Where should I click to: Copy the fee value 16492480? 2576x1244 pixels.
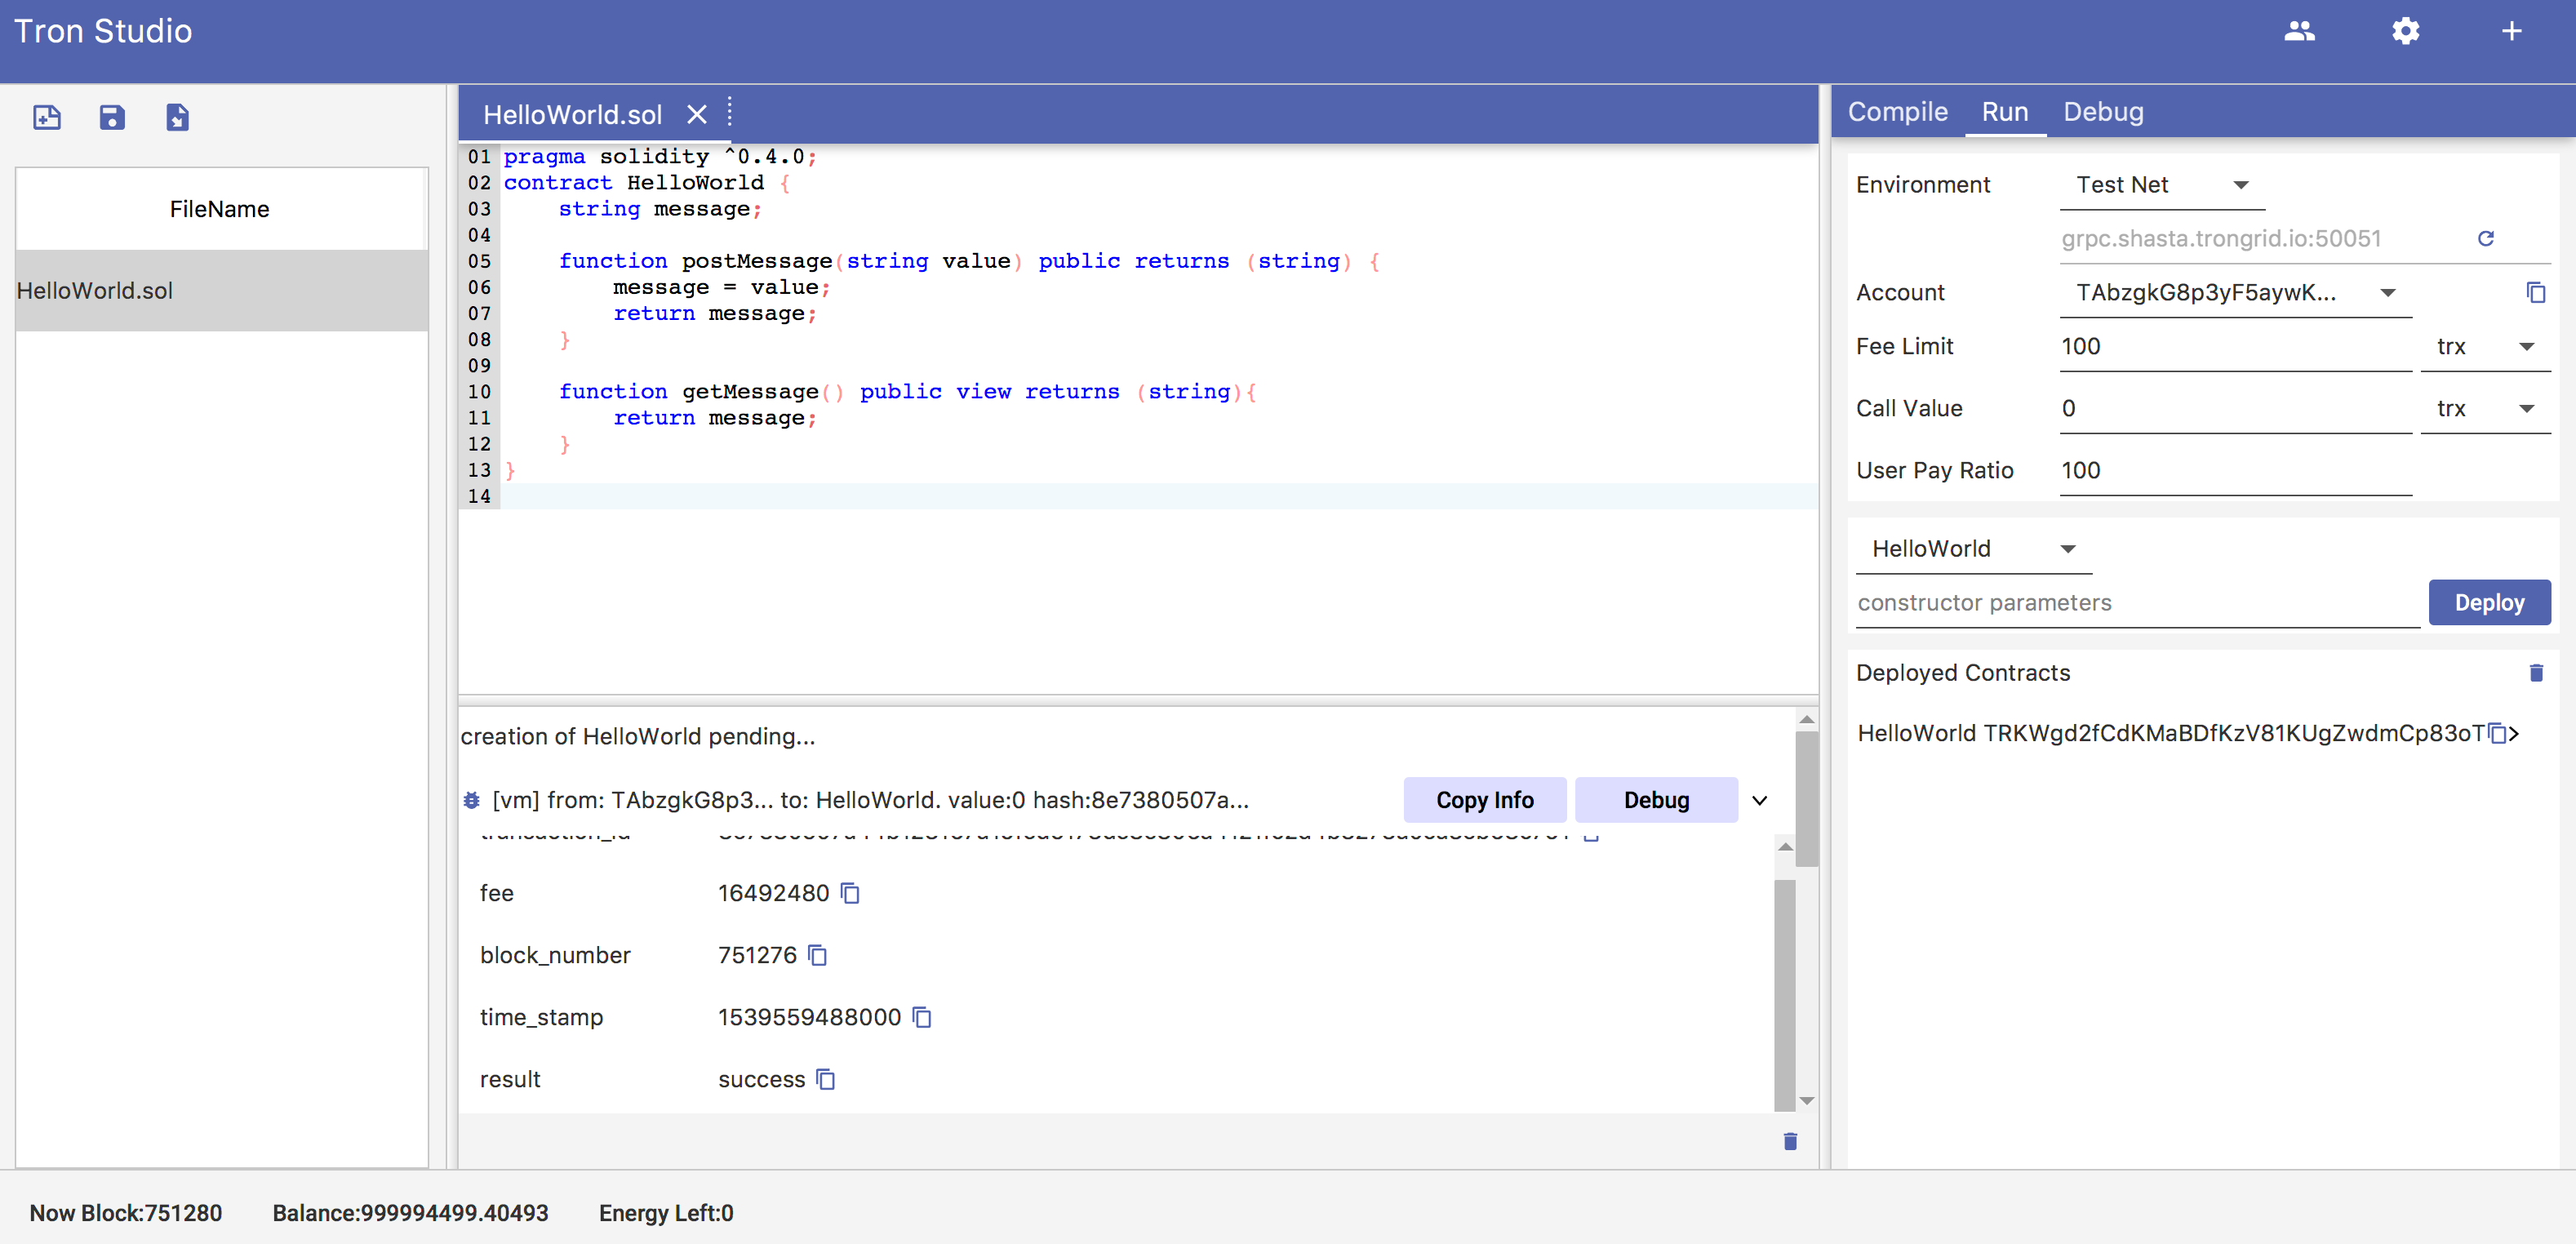click(850, 893)
